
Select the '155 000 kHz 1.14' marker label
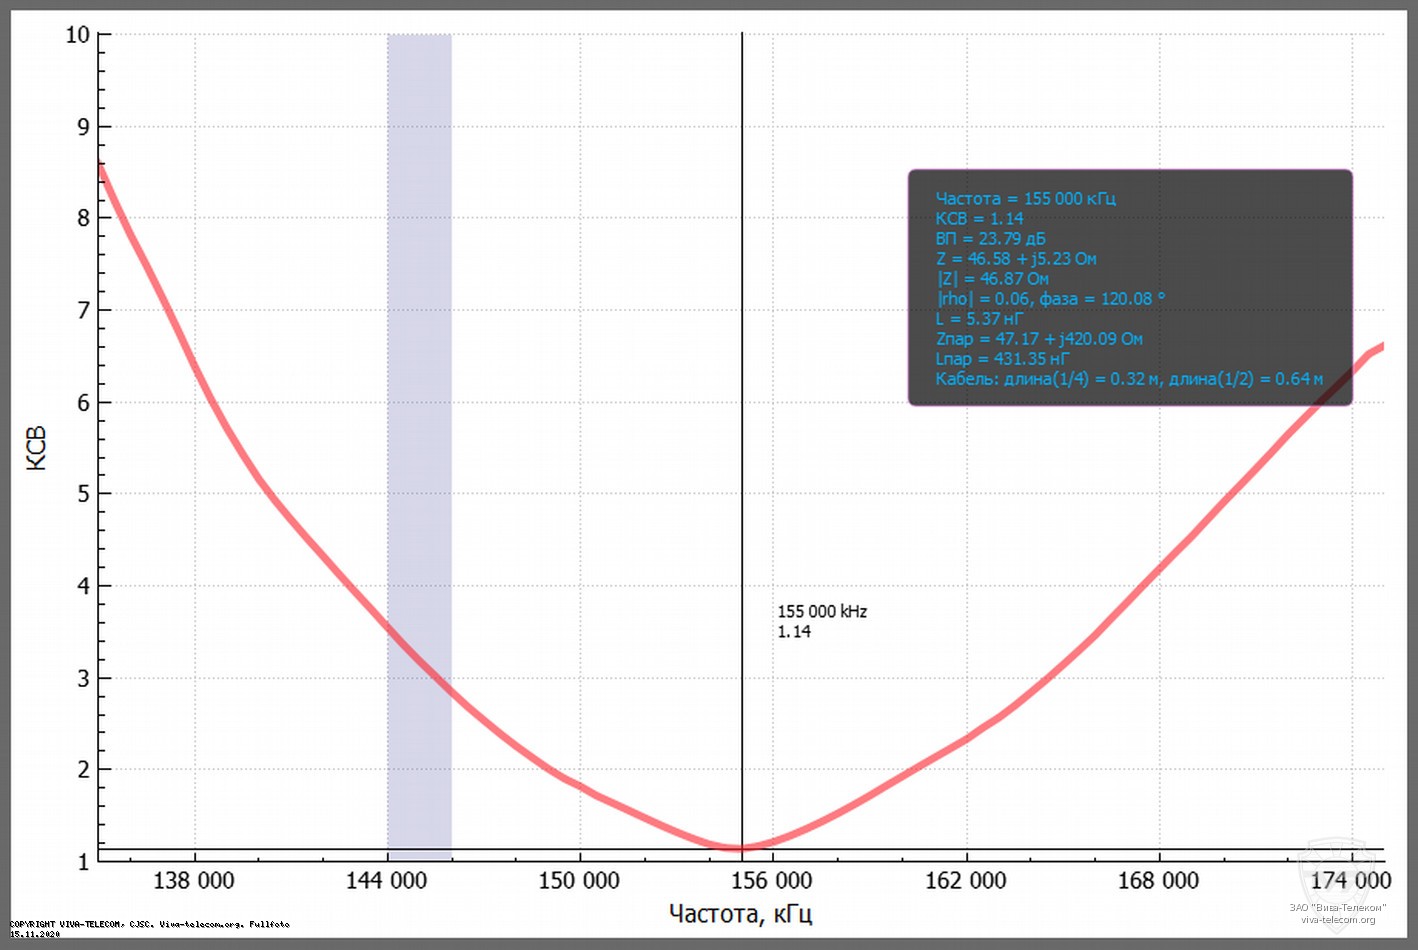[x=821, y=621]
